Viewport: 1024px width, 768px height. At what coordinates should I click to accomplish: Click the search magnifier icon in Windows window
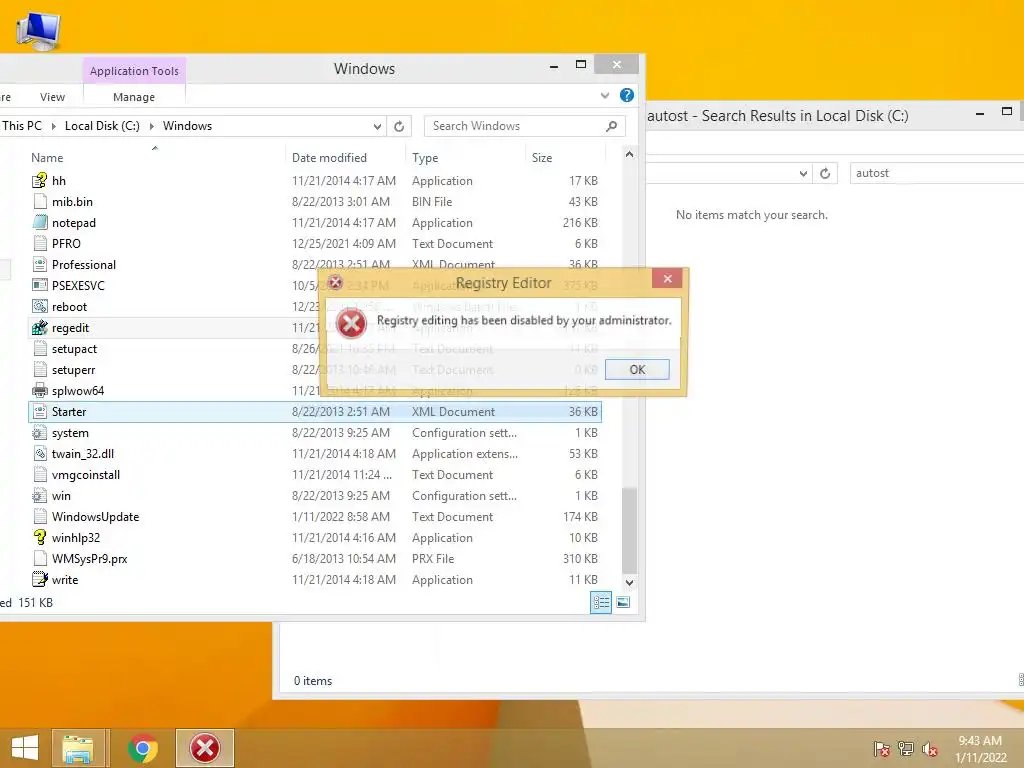coord(611,126)
